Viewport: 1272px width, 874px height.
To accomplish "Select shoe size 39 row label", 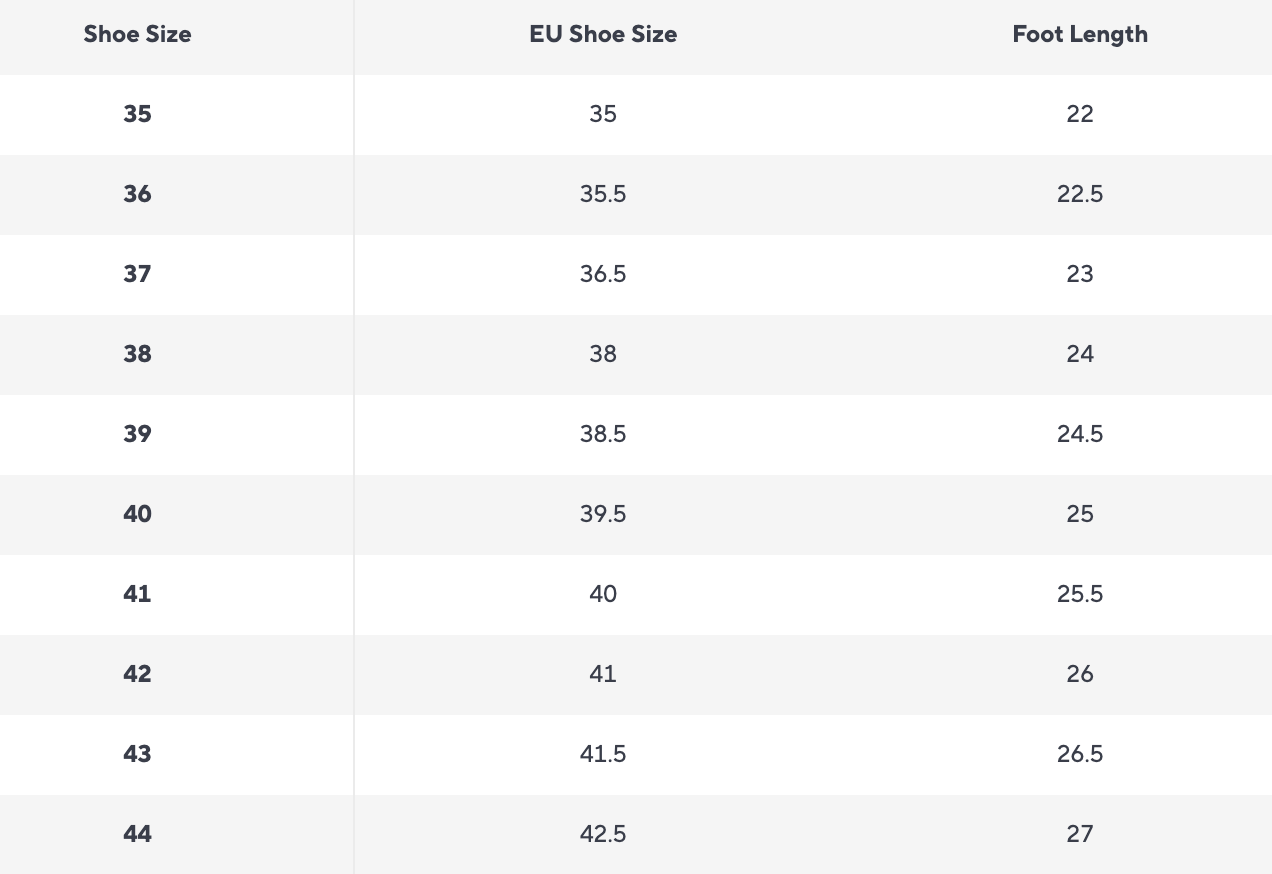I will pyautogui.click(x=137, y=434).
